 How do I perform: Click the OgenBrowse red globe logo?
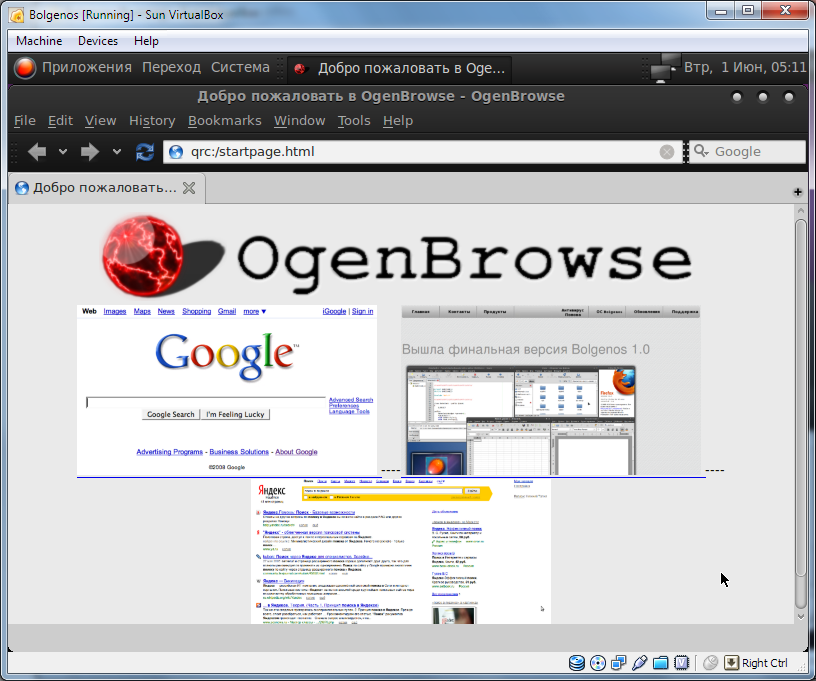click(143, 256)
